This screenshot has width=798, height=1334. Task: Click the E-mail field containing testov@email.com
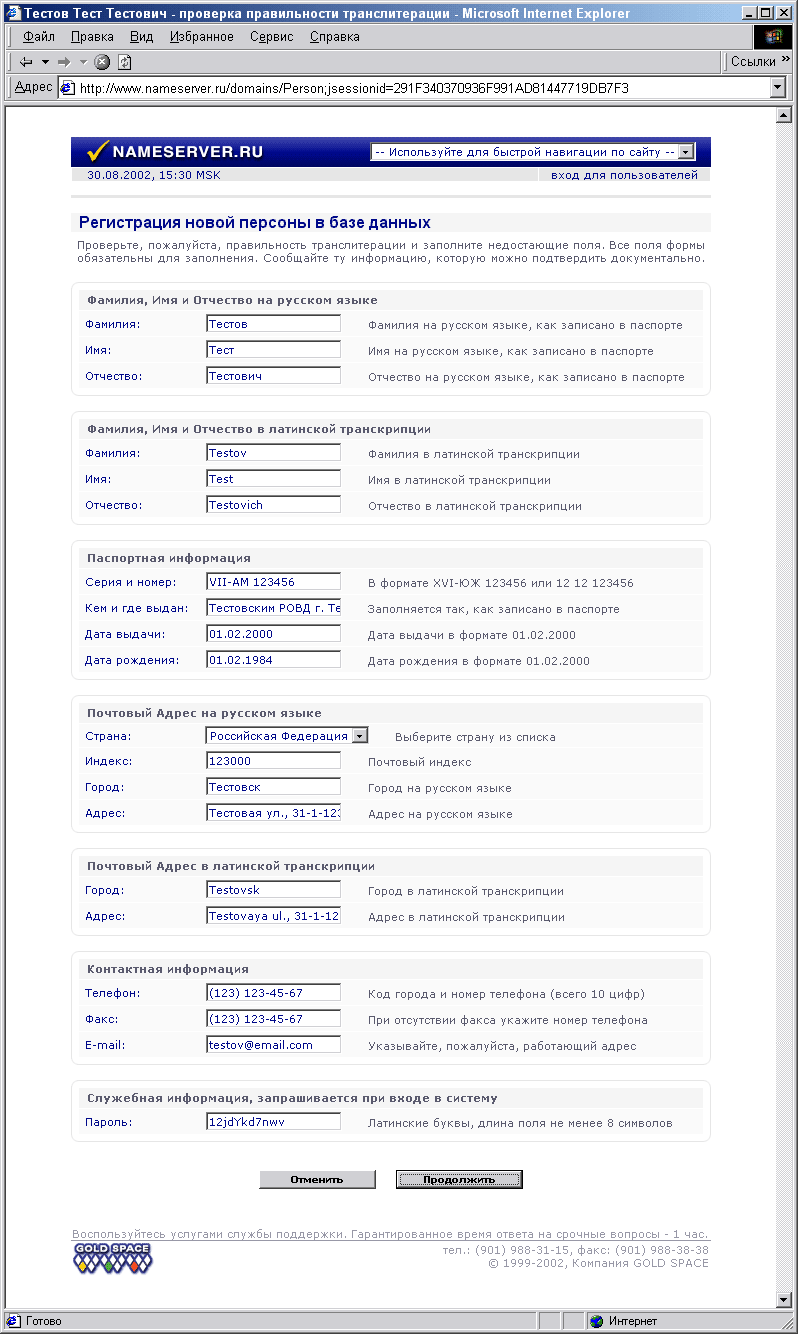(273, 1045)
